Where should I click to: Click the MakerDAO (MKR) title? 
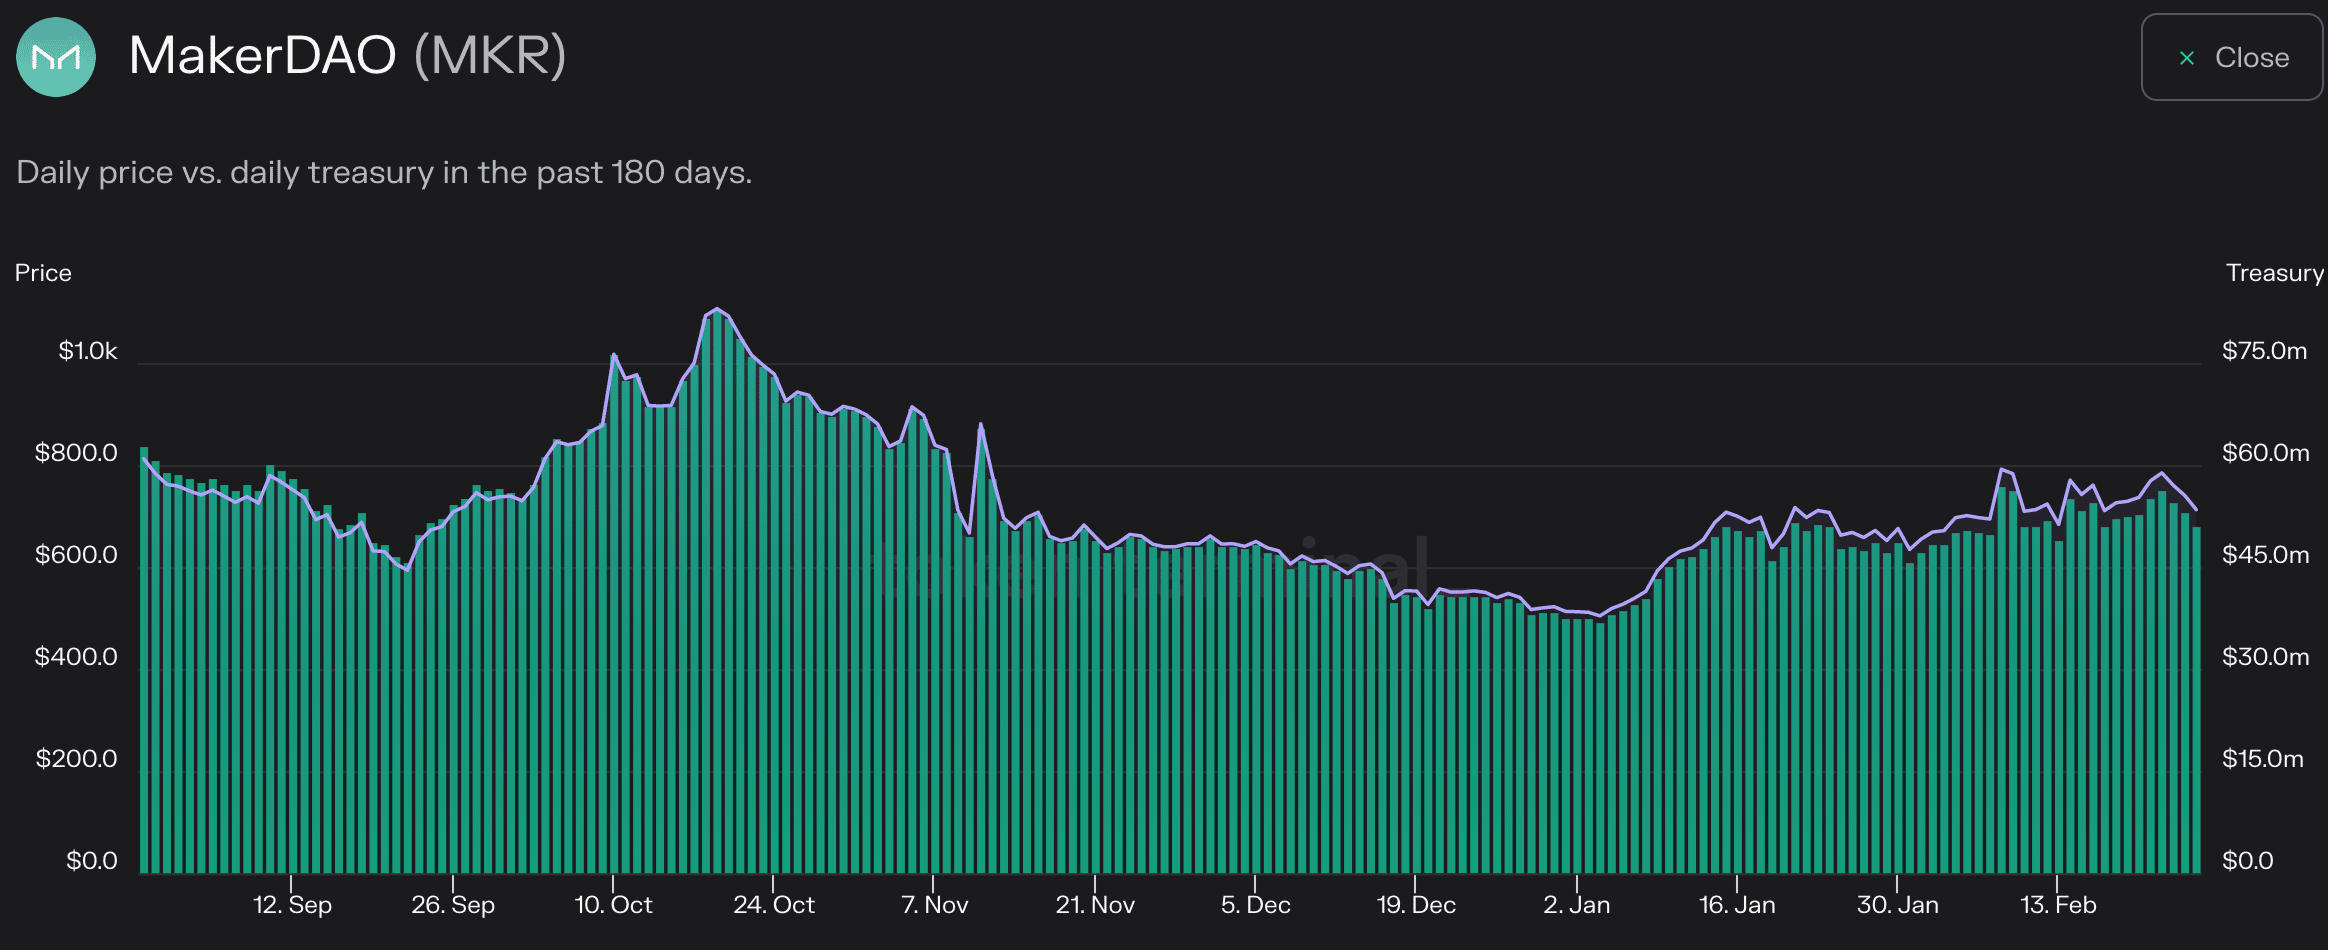point(348,55)
